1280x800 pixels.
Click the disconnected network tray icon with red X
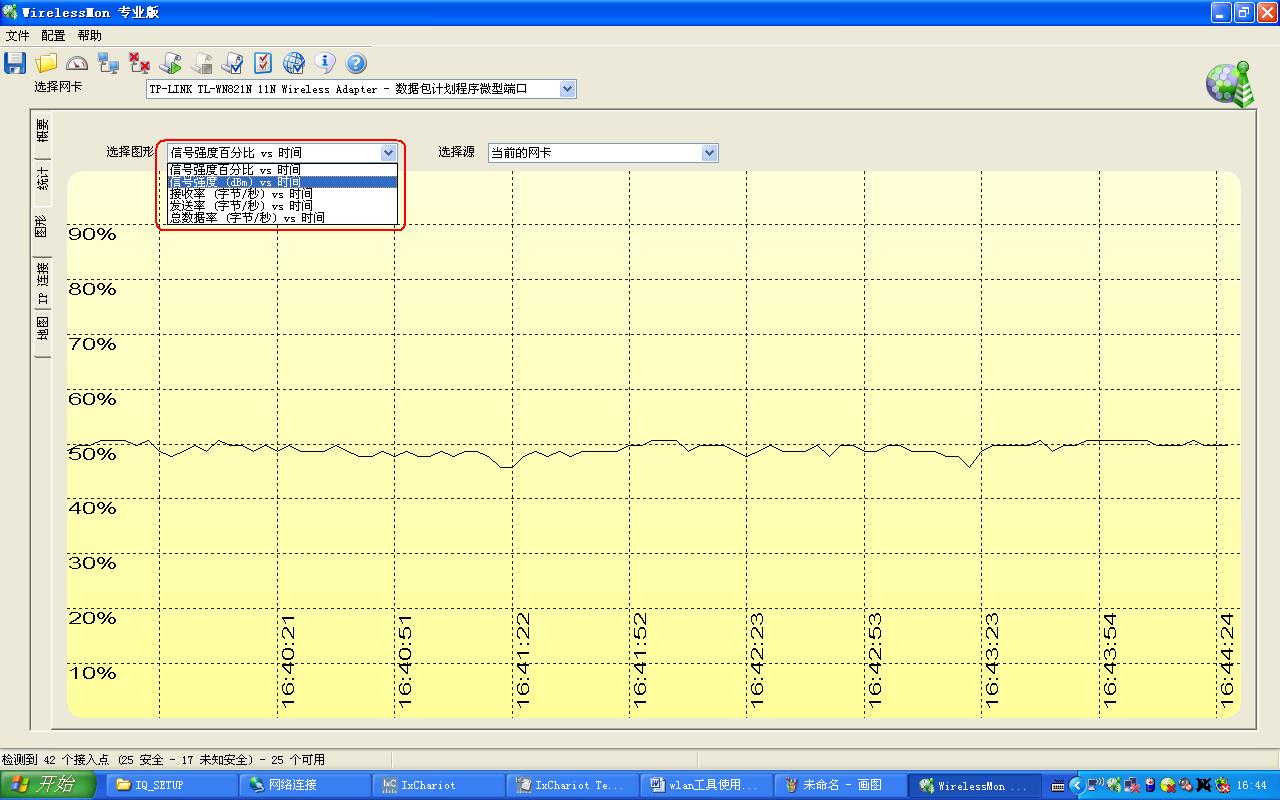click(1132, 785)
